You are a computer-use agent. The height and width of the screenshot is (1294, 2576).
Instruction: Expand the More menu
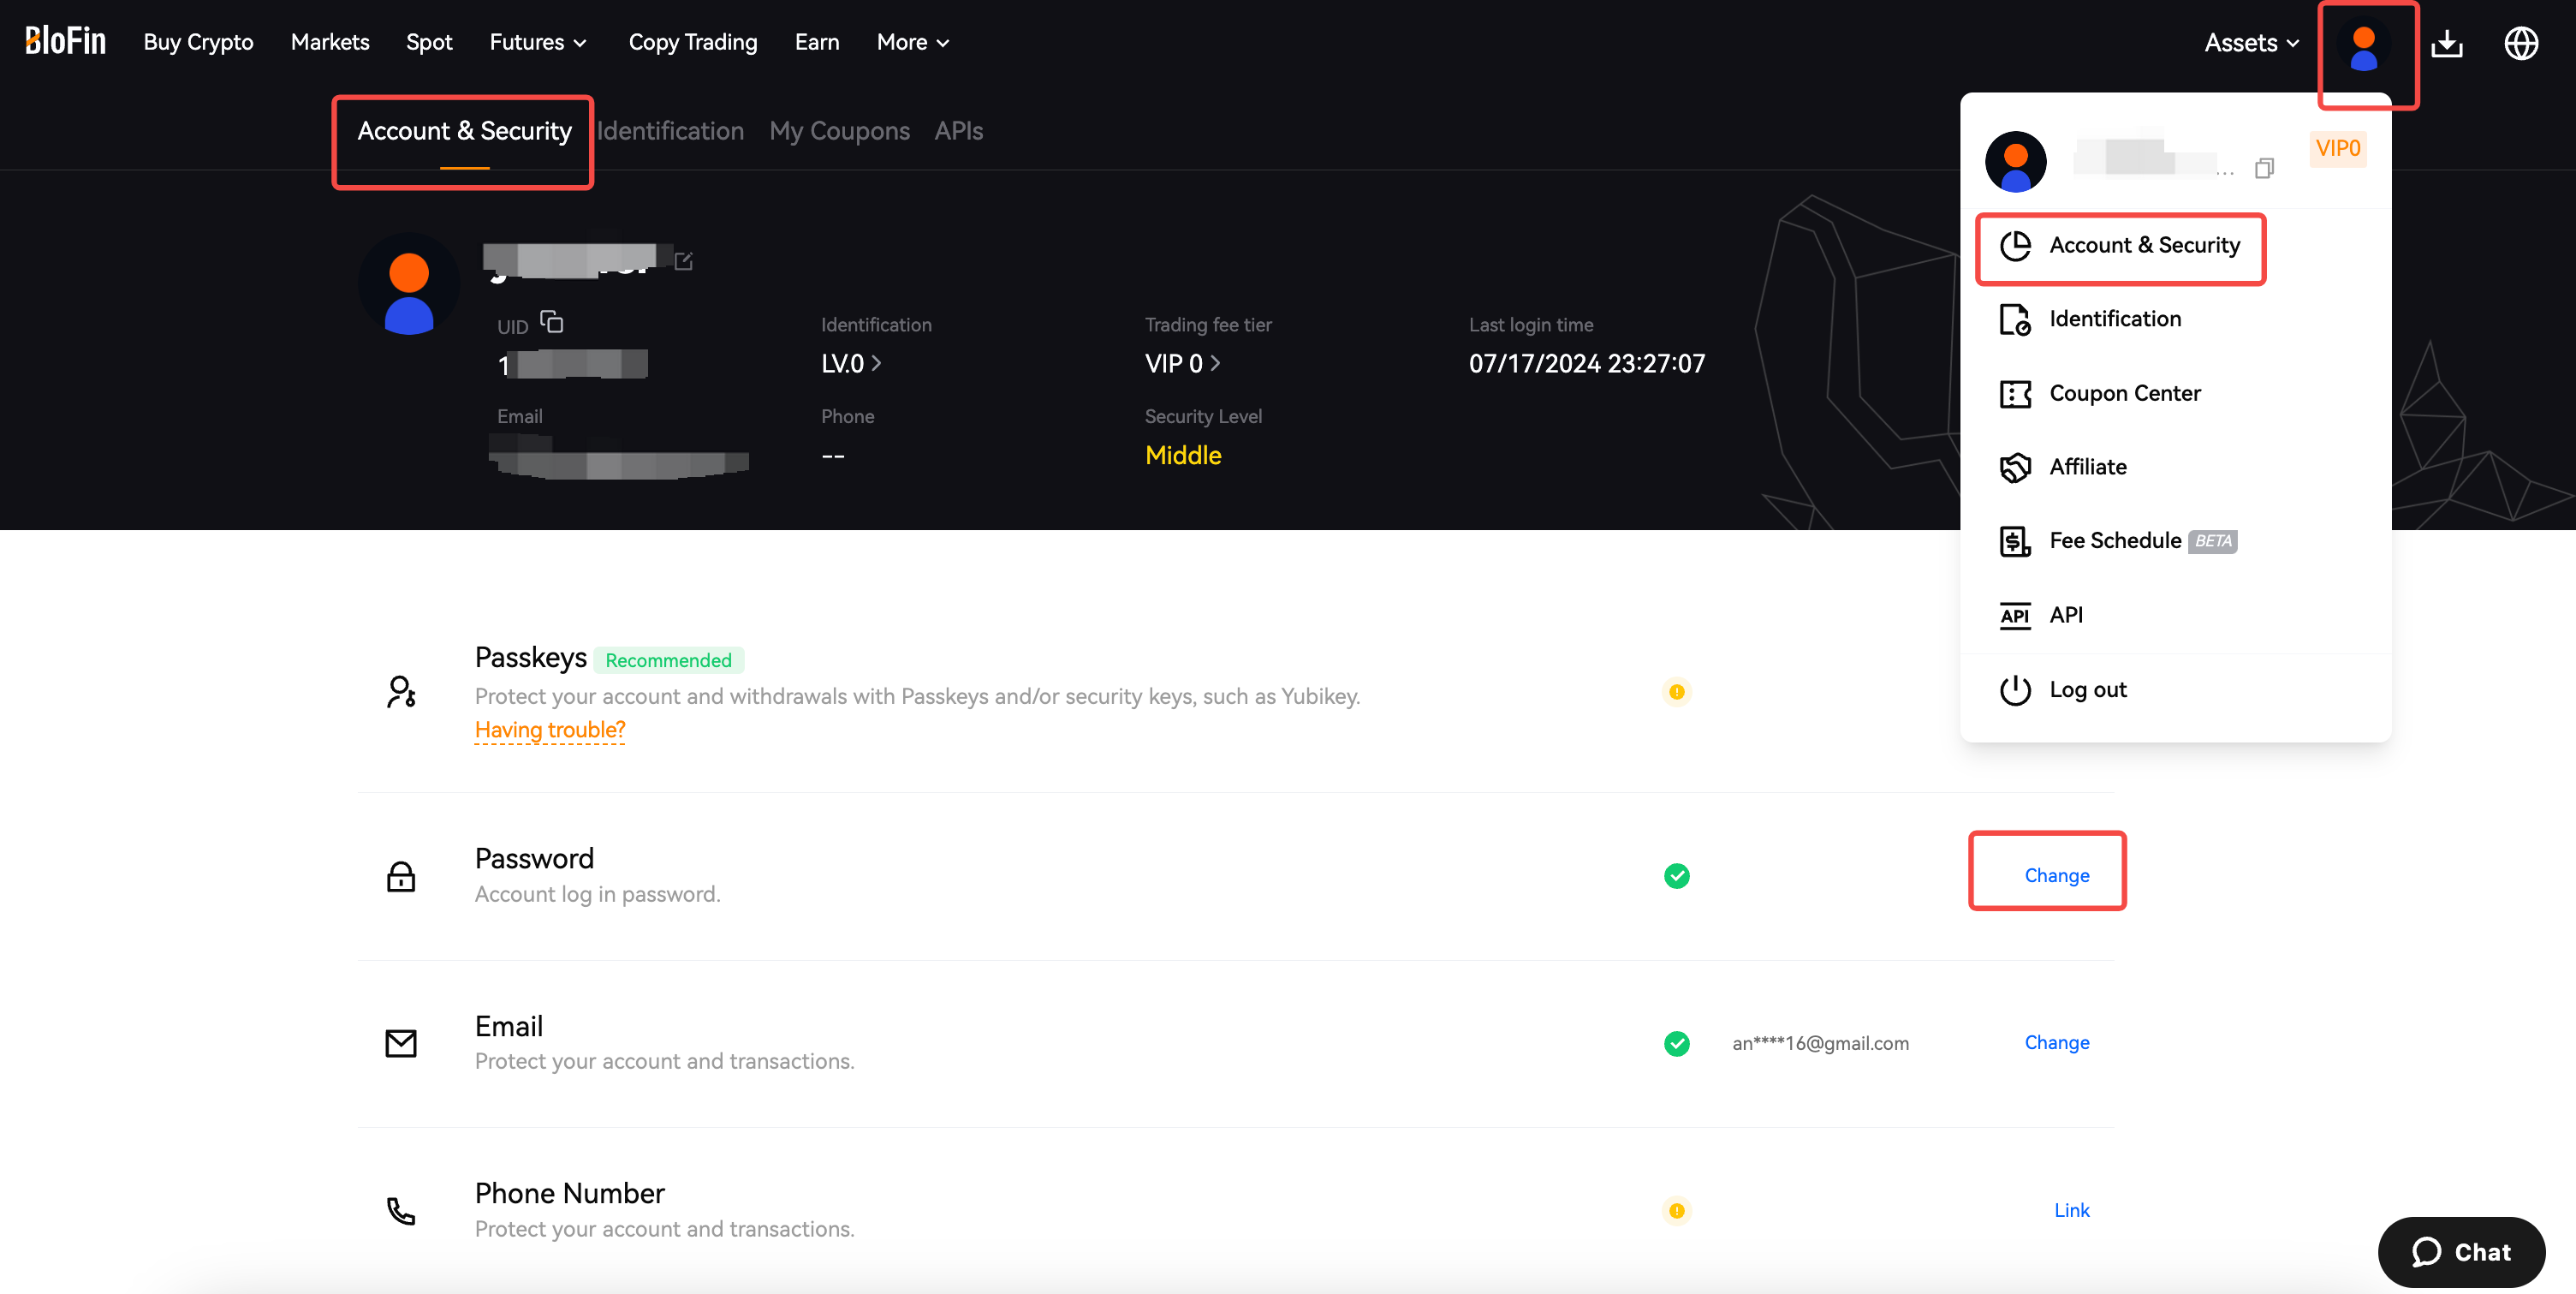[913, 42]
